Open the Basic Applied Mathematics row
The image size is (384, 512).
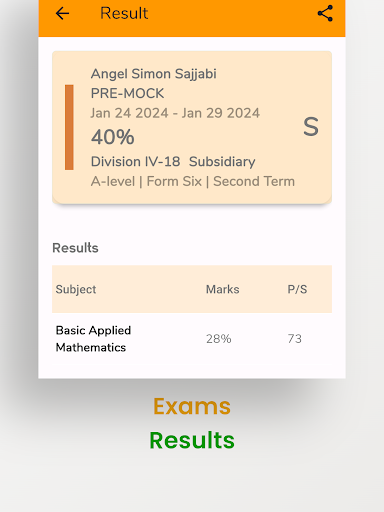[x=192, y=339]
